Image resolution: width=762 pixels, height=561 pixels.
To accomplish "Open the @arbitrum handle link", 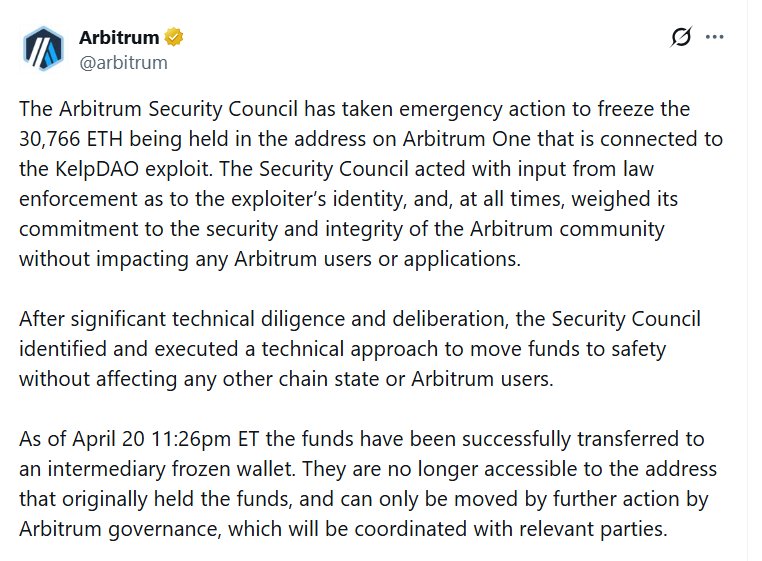I will (x=123, y=62).
